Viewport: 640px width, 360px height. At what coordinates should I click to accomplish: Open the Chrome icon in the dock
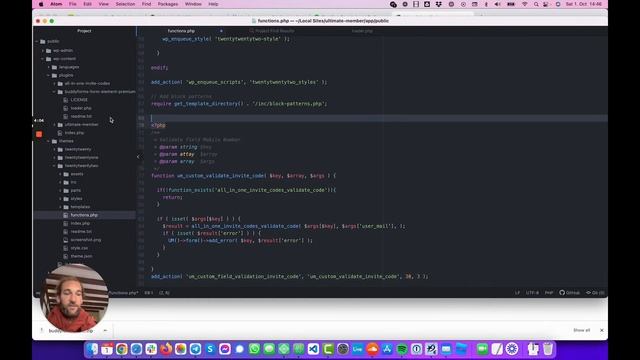click(x=122, y=349)
